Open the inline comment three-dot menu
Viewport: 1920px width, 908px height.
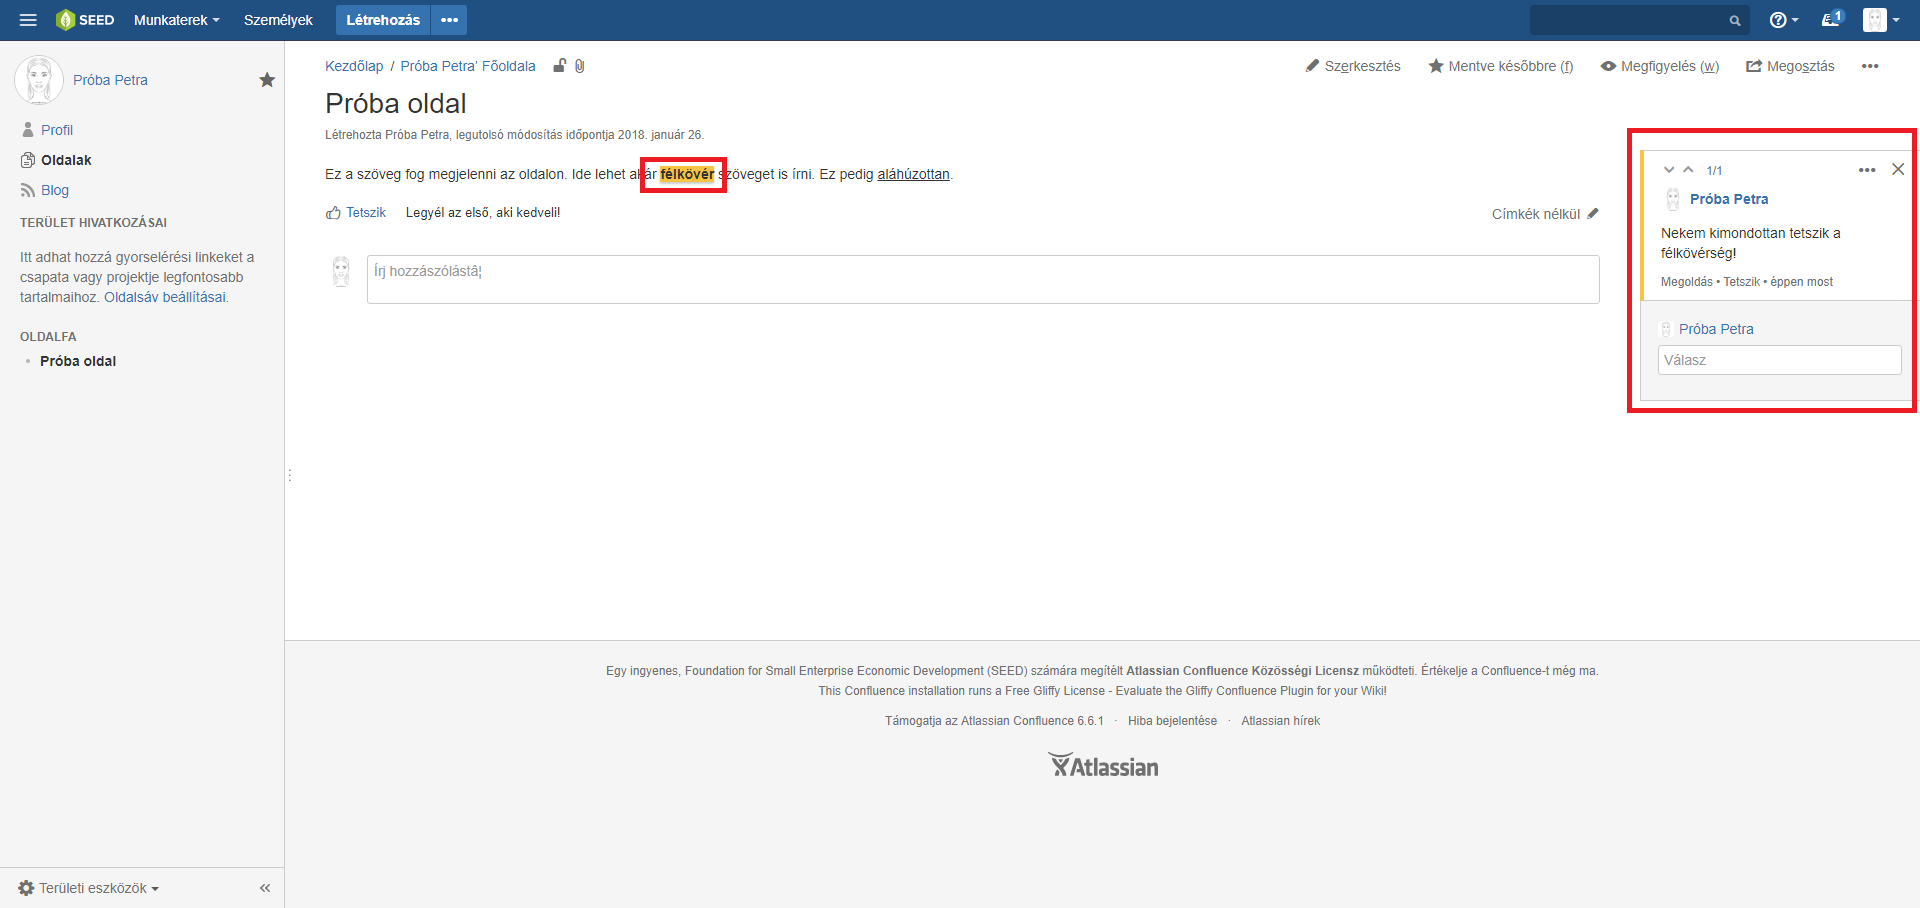tap(1866, 170)
